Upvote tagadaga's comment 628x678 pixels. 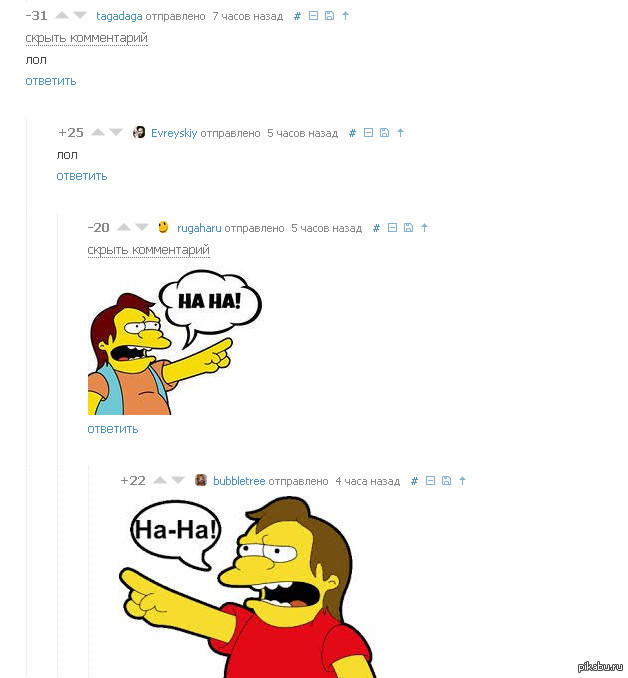pyautogui.click(x=62, y=16)
